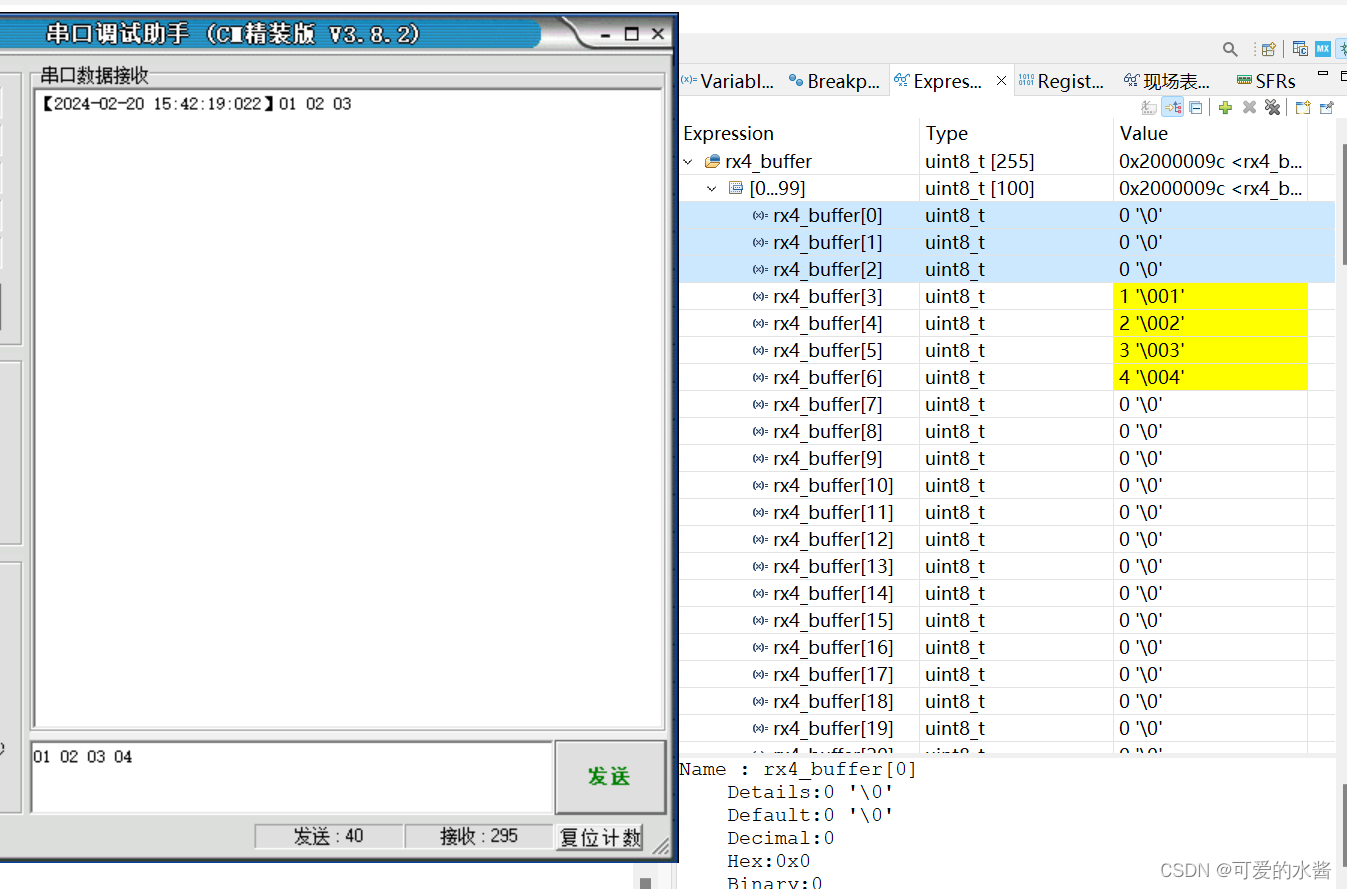Click the Open New Expressions View icon

click(1303, 107)
